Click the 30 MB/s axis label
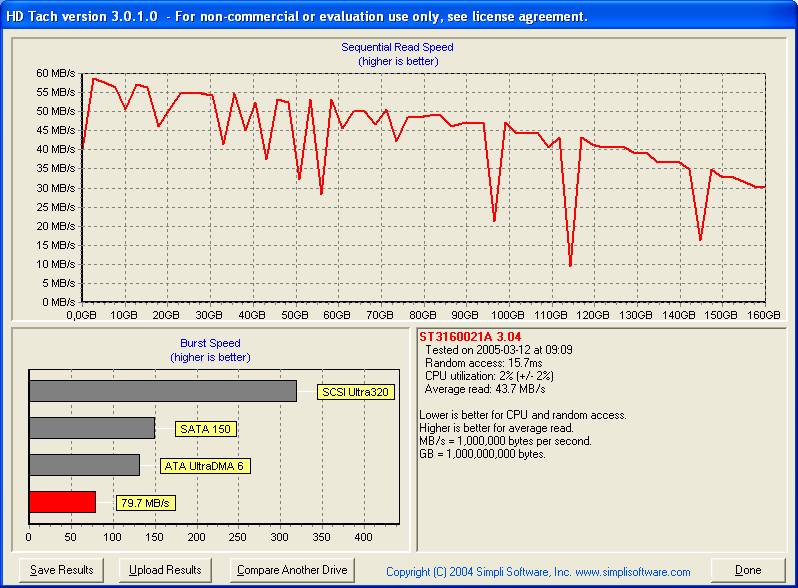 55,188
